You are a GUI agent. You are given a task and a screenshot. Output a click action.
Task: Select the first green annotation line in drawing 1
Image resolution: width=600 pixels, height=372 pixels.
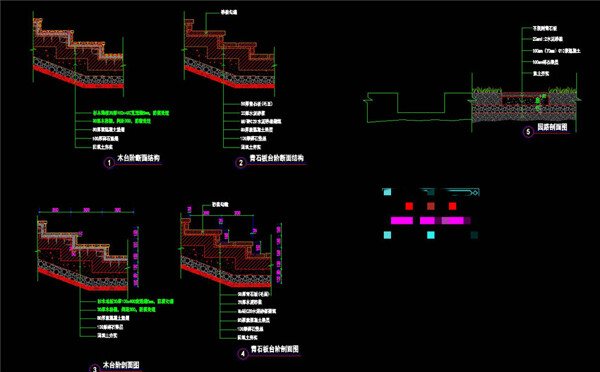pyautogui.click(x=131, y=113)
